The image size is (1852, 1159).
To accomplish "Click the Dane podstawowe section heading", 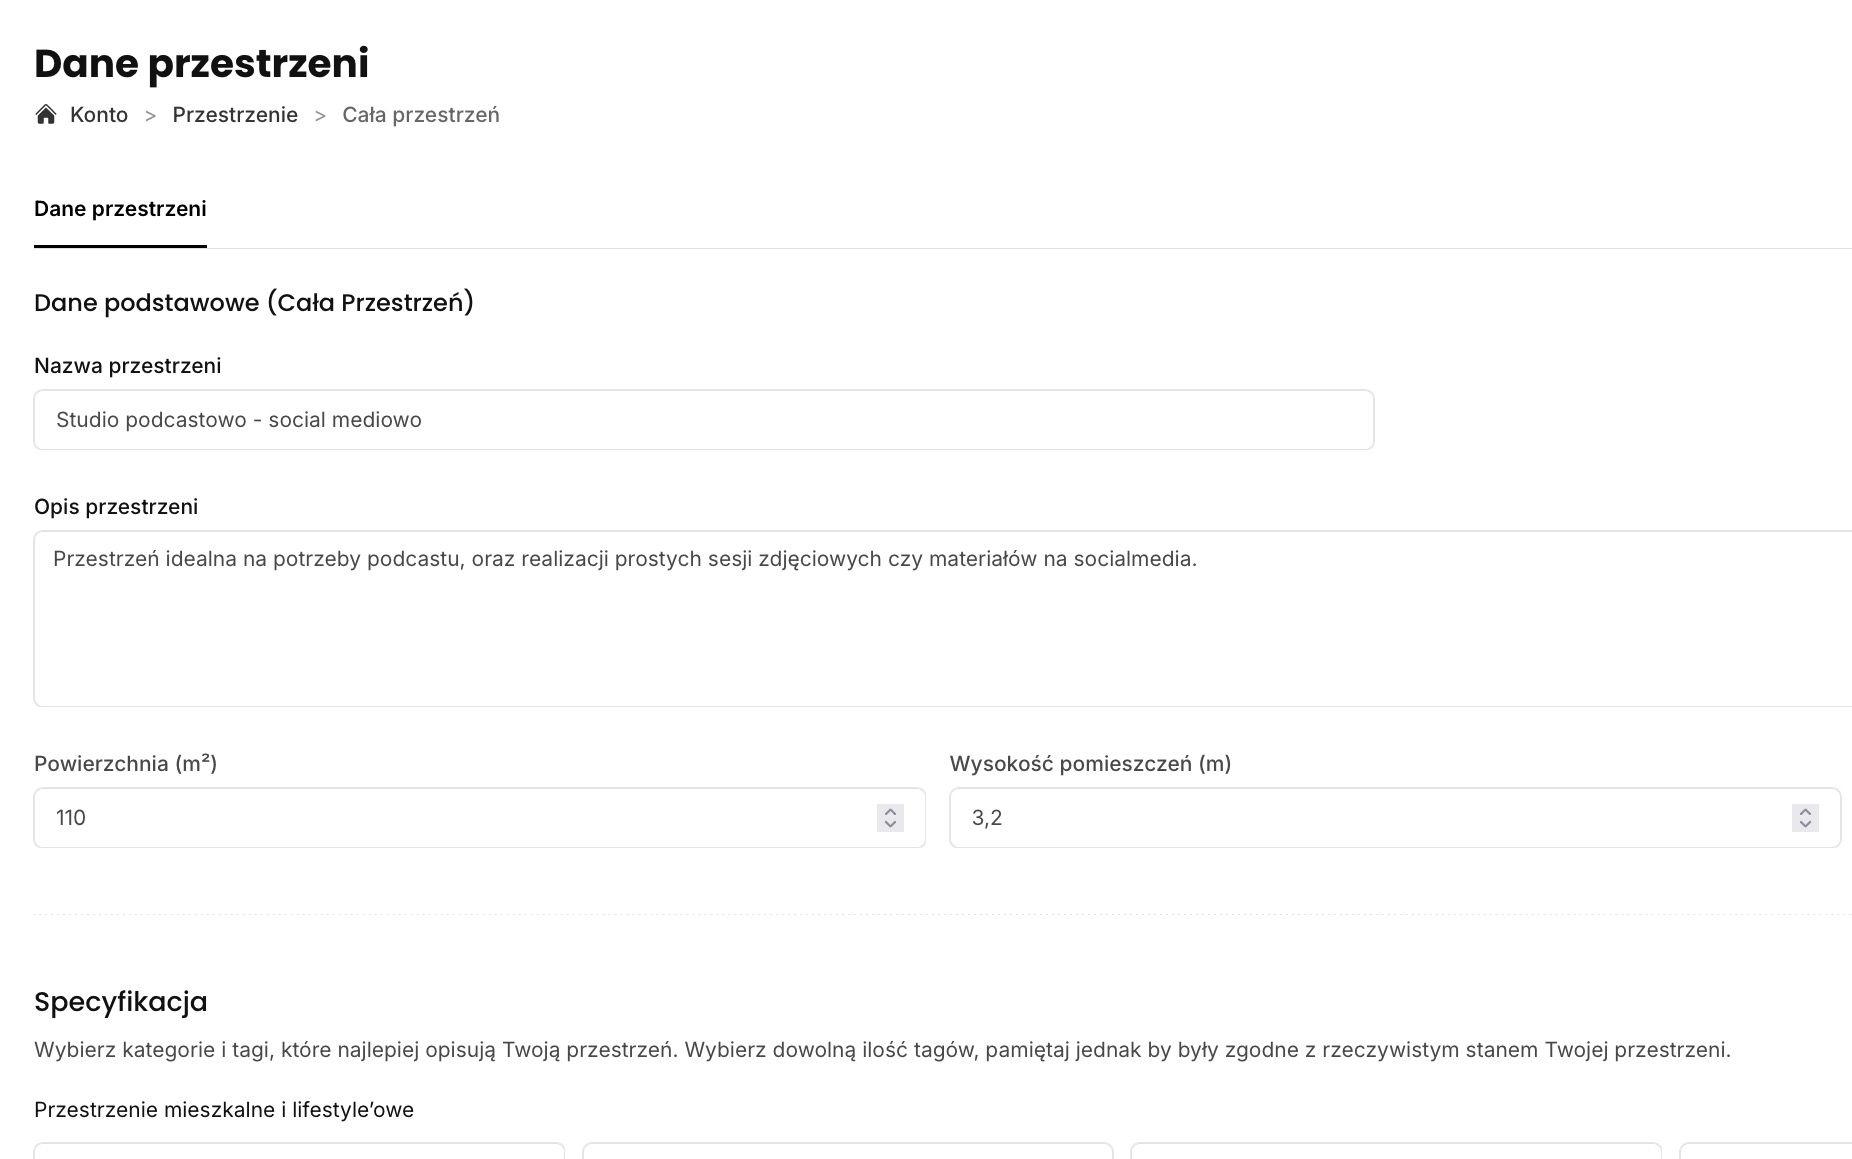I will 253,303.
